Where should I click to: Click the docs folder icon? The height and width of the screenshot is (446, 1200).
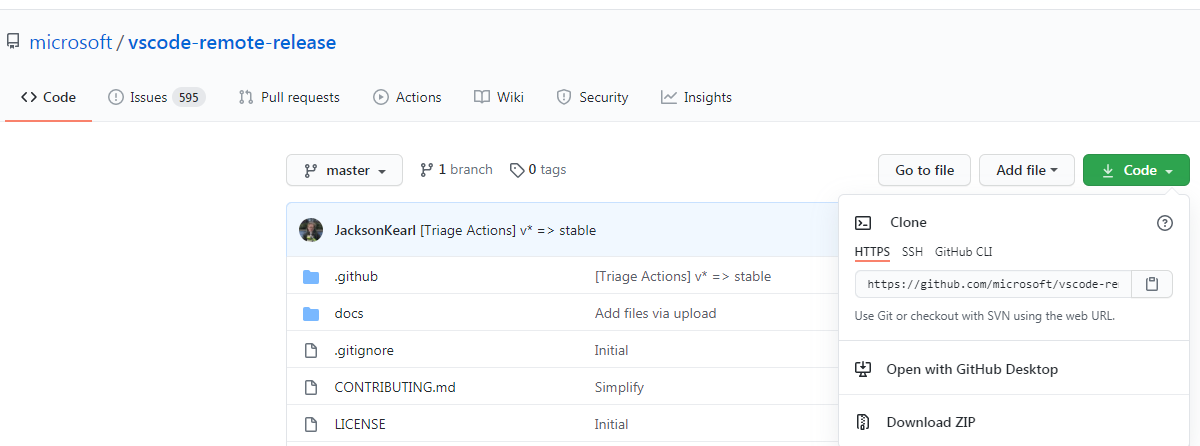[x=310, y=313]
